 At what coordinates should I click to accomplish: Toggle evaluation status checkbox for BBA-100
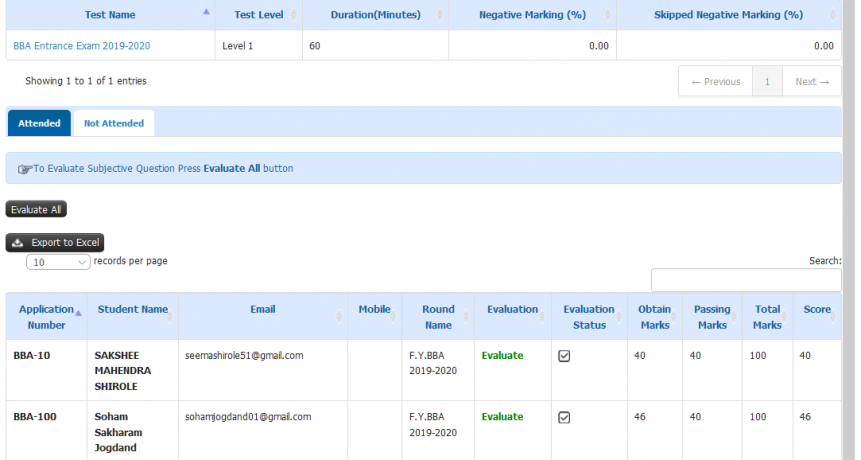pos(564,417)
